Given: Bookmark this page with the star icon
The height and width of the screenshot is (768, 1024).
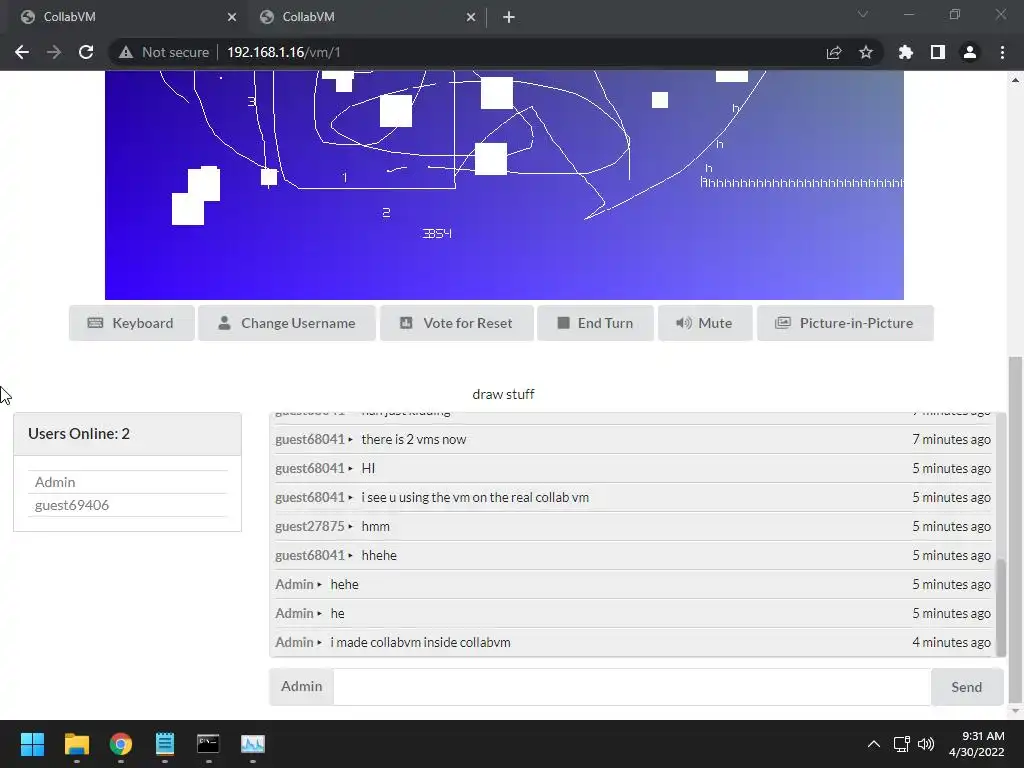Looking at the screenshot, I should point(865,52).
